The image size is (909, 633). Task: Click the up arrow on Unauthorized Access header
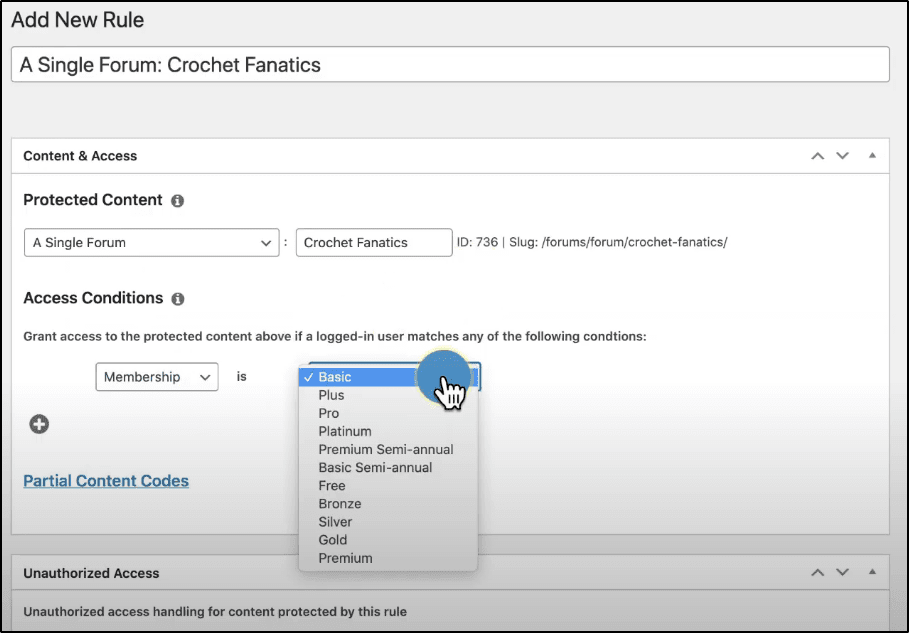[817, 573]
